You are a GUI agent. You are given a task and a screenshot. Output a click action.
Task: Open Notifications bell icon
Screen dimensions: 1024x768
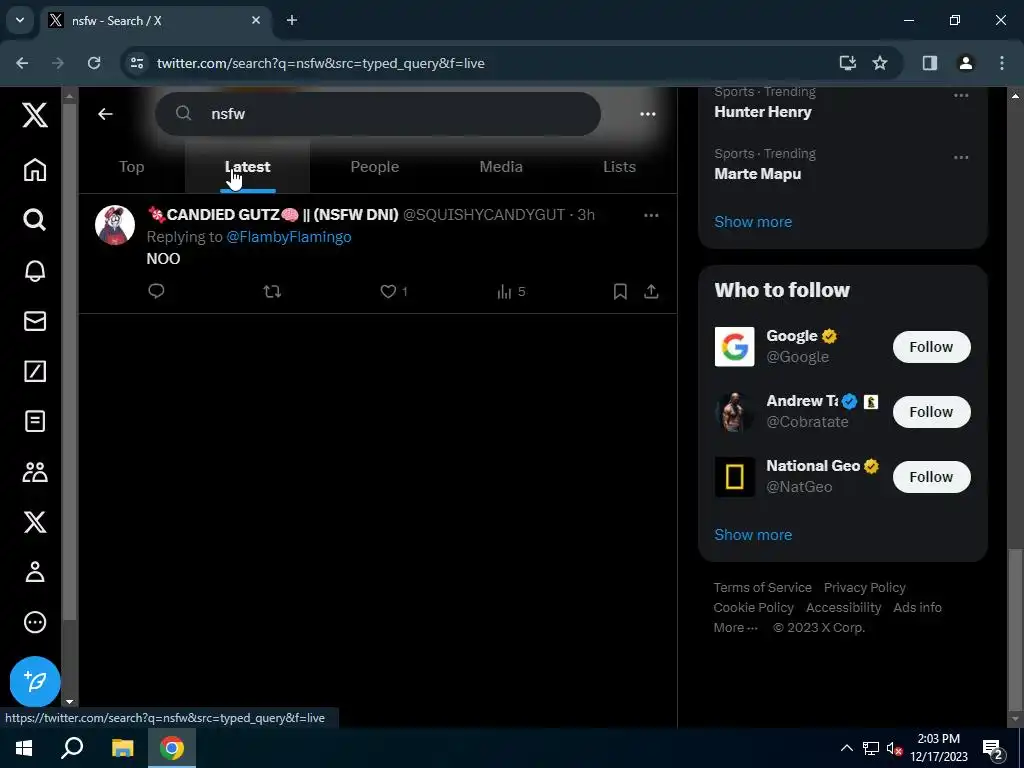point(35,270)
